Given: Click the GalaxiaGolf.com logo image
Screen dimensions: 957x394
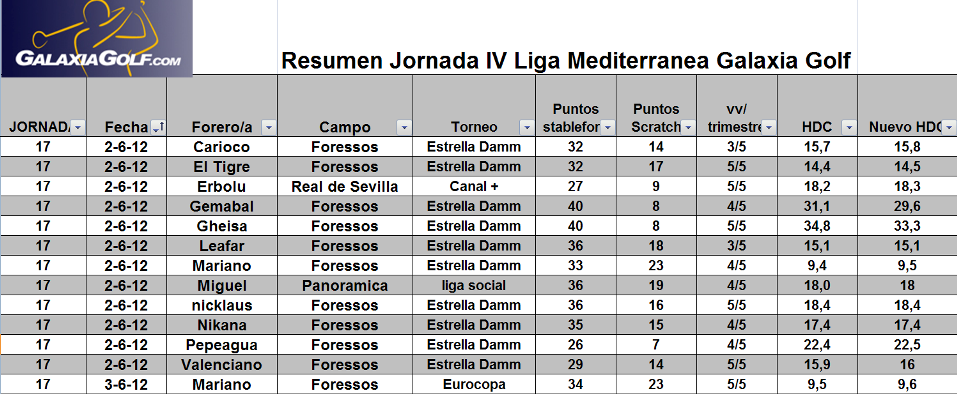Looking at the screenshot, I should pyautogui.click(x=96, y=38).
